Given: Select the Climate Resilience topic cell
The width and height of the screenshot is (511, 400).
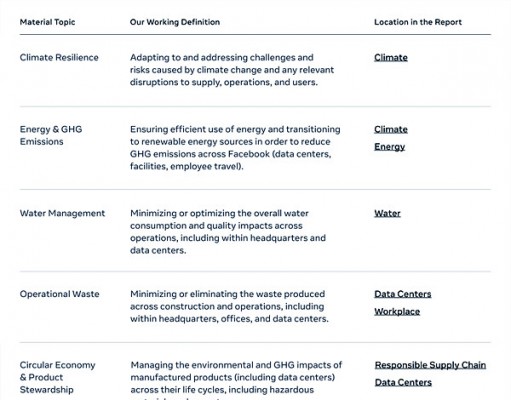Looking at the screenshot, I should tap(59, 57).
